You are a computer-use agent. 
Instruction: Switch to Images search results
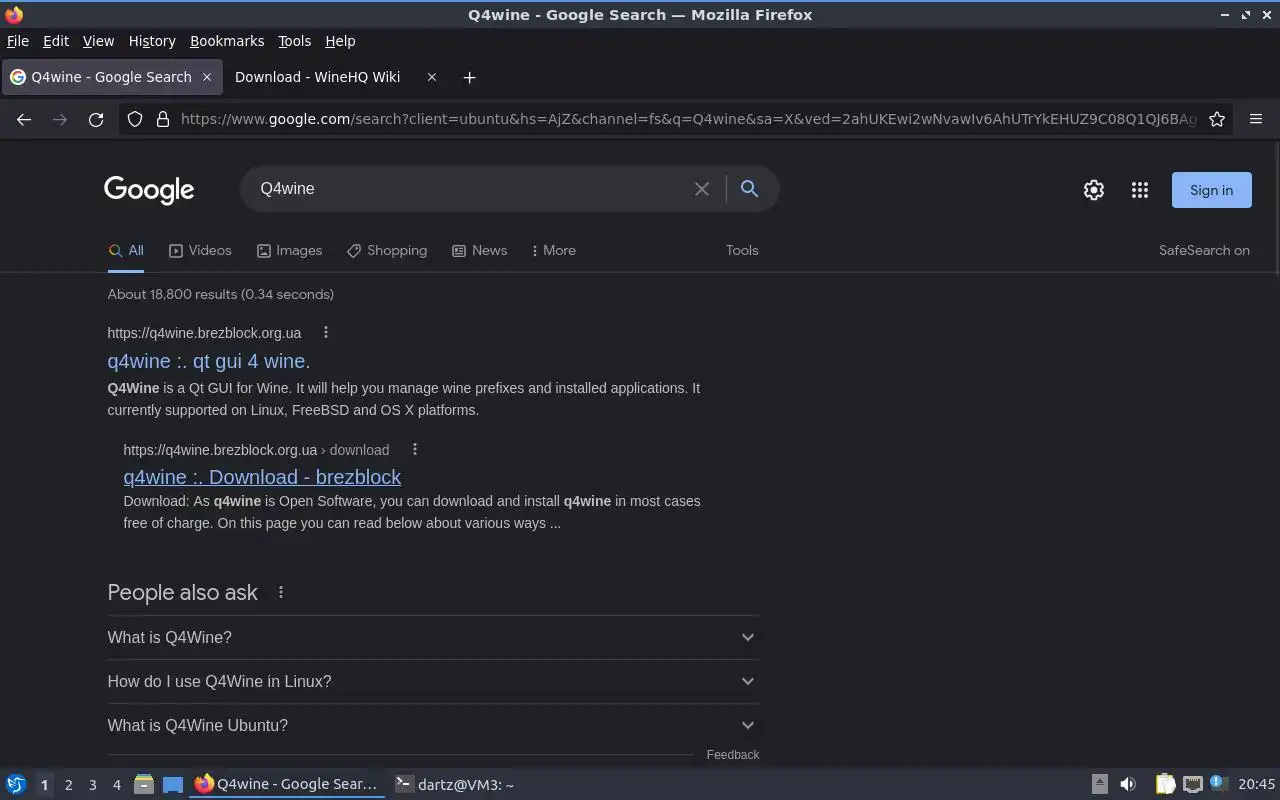(289, 251)
